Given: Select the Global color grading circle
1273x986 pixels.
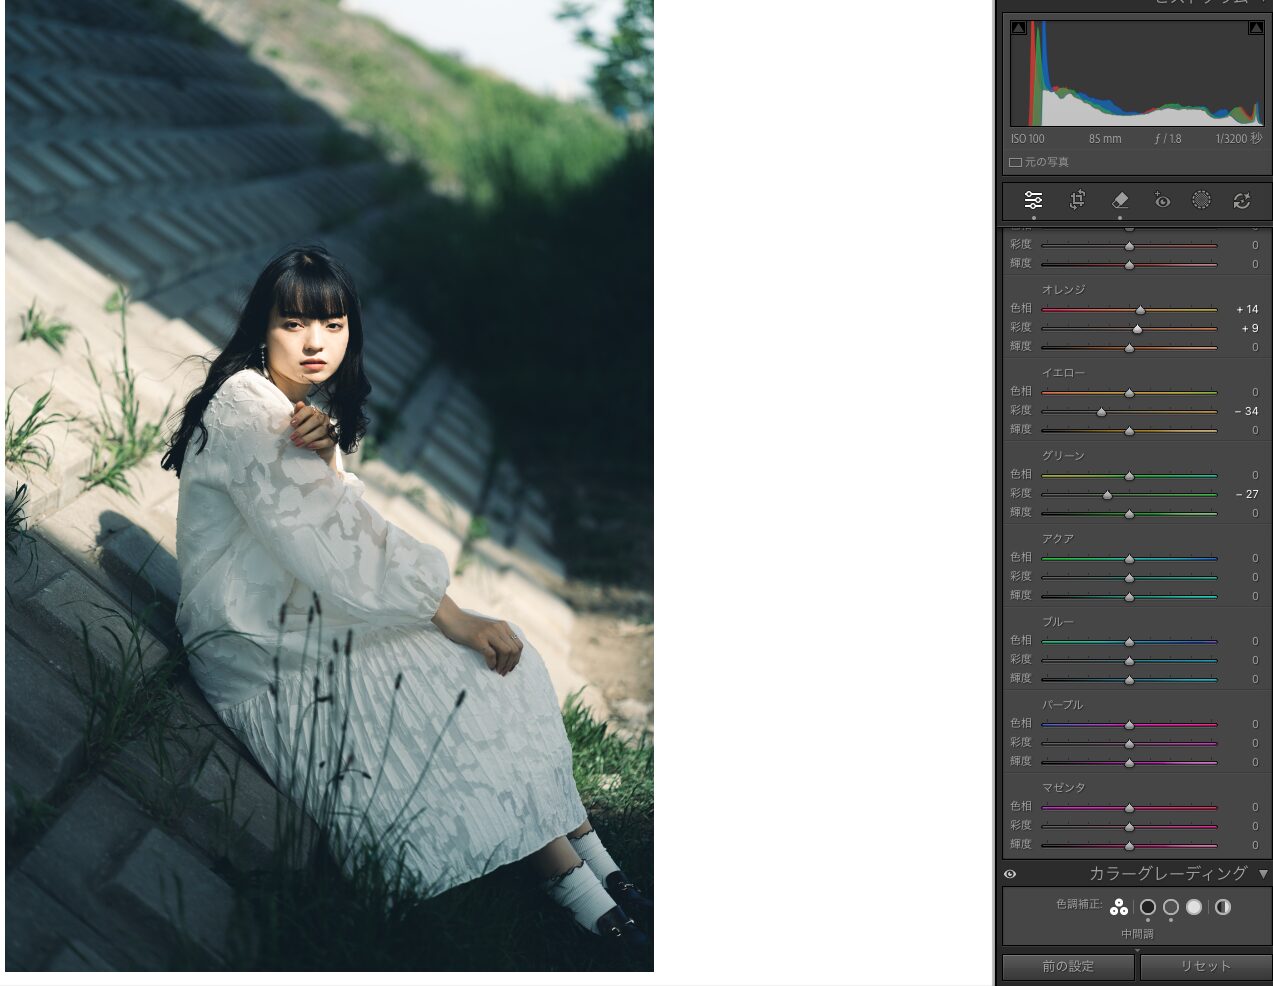Looking at the screenshot, I should click(x=1223, y=907).
